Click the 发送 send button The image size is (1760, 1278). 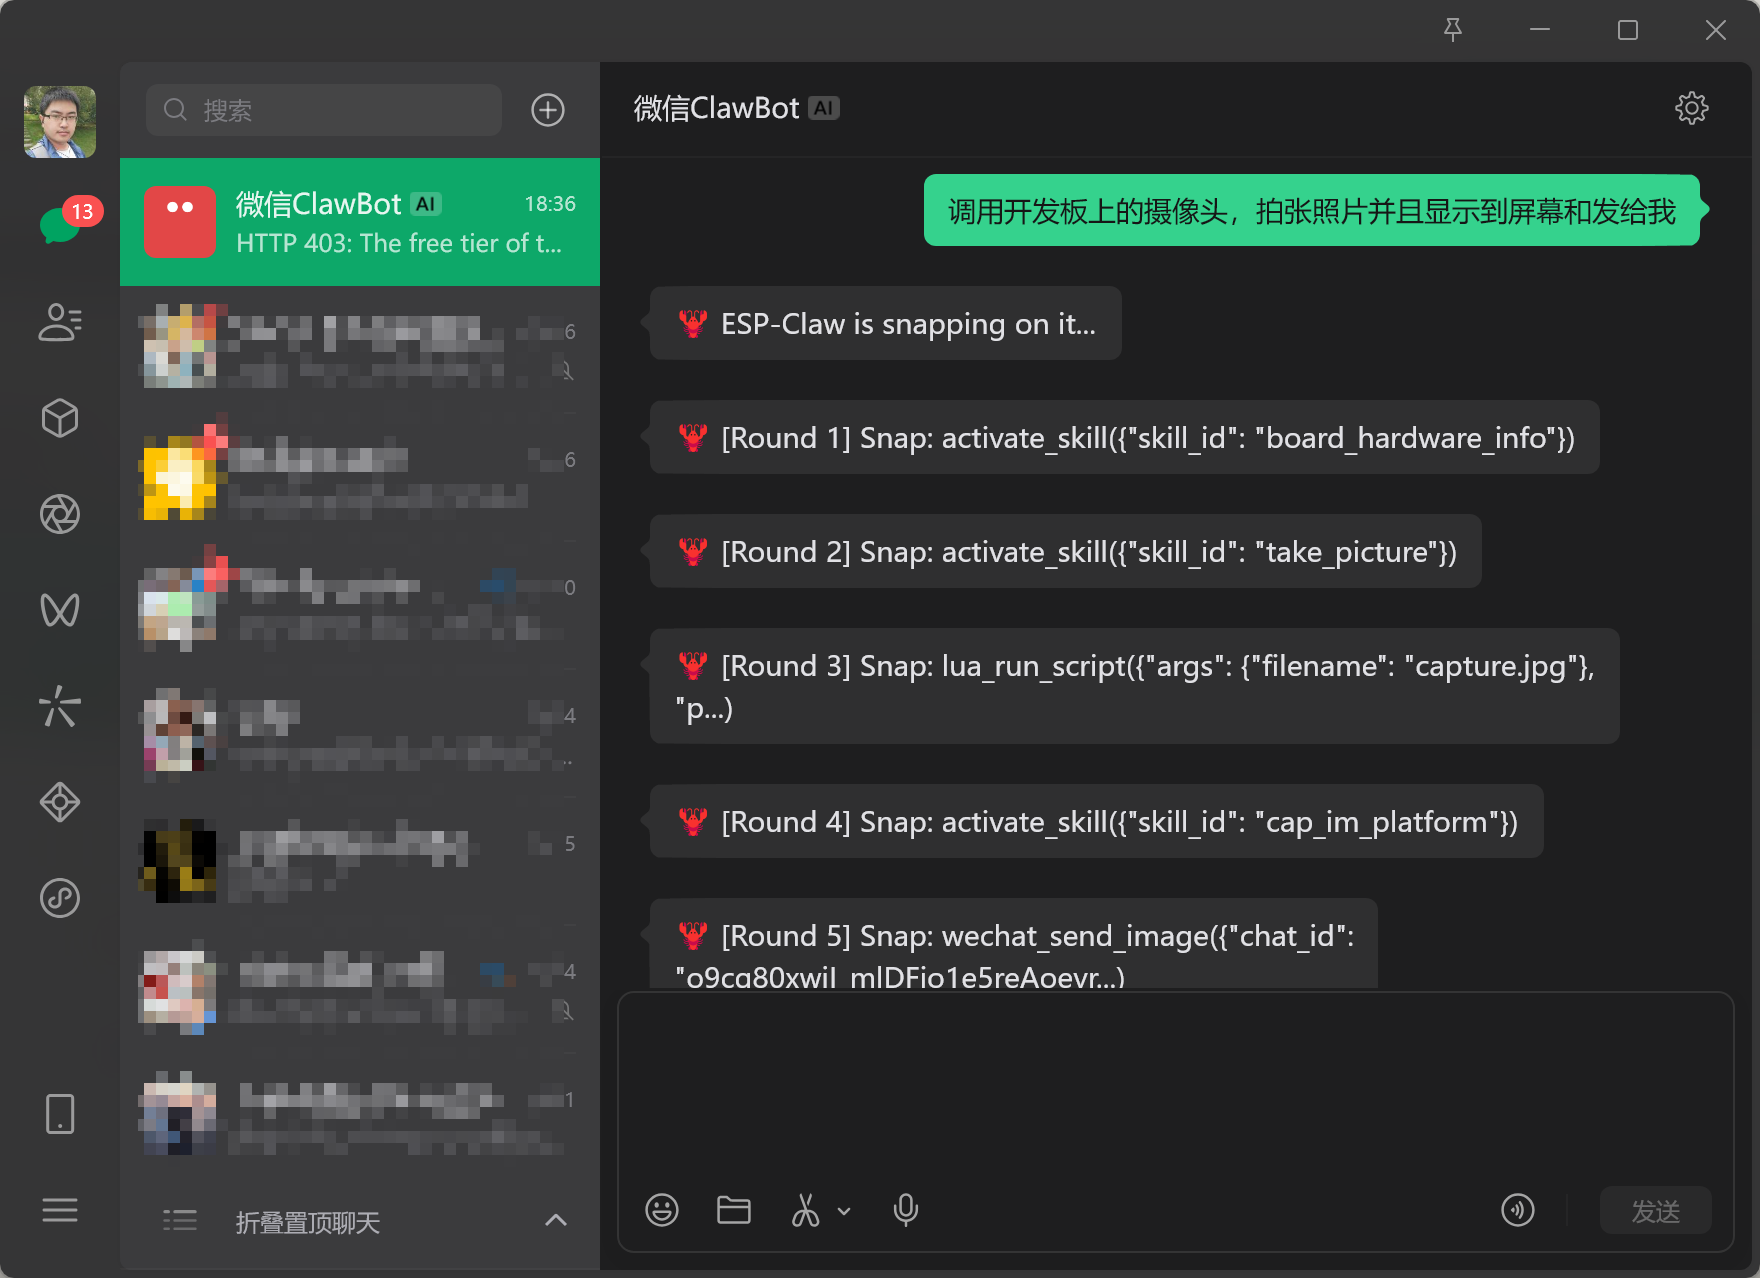[1656, 1211]
